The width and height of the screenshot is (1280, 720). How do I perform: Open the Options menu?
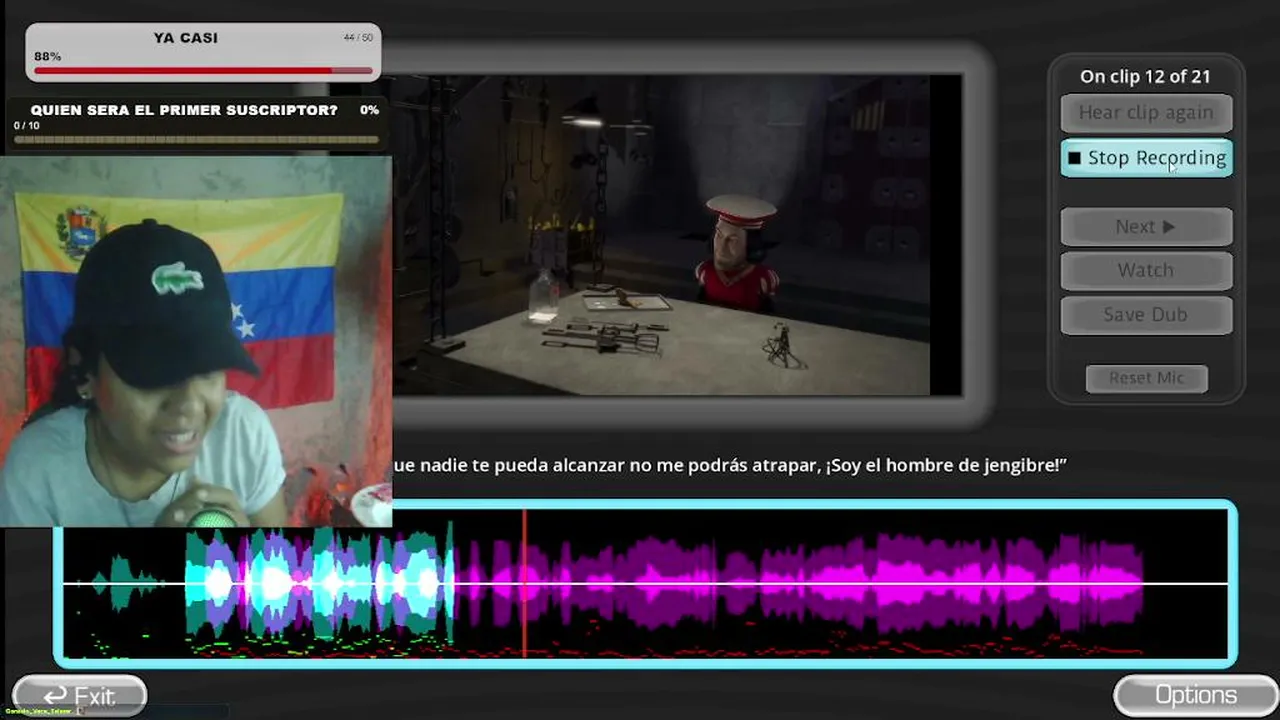pos(1196,695)
